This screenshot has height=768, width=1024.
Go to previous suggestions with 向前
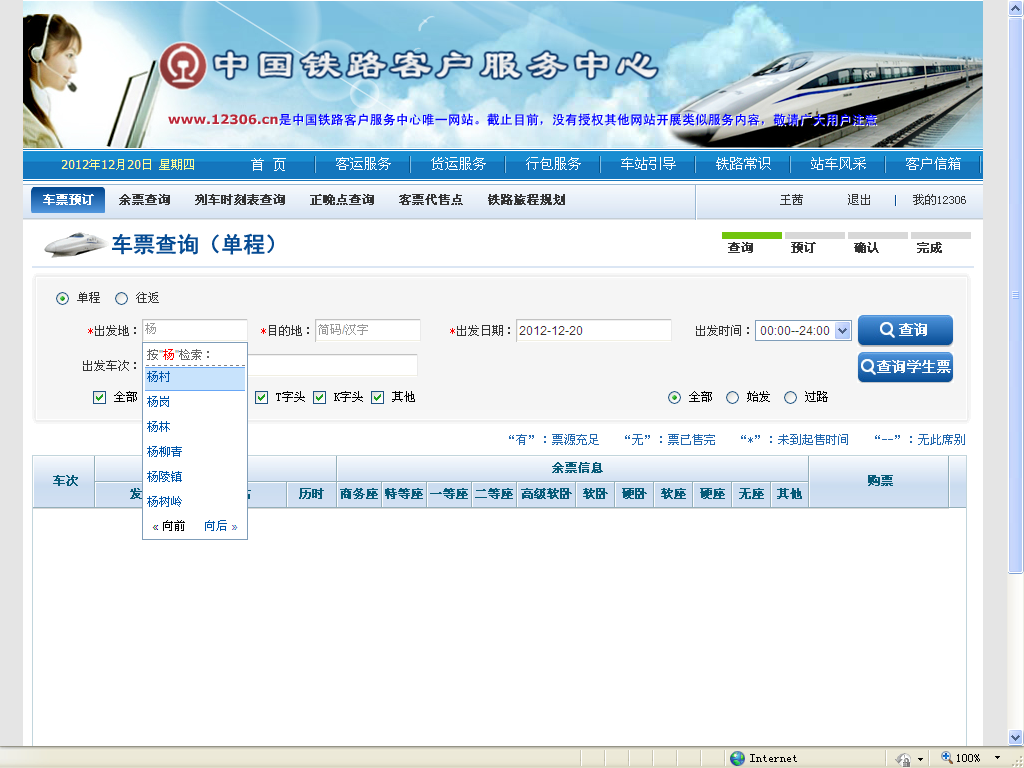coord(168,526)
